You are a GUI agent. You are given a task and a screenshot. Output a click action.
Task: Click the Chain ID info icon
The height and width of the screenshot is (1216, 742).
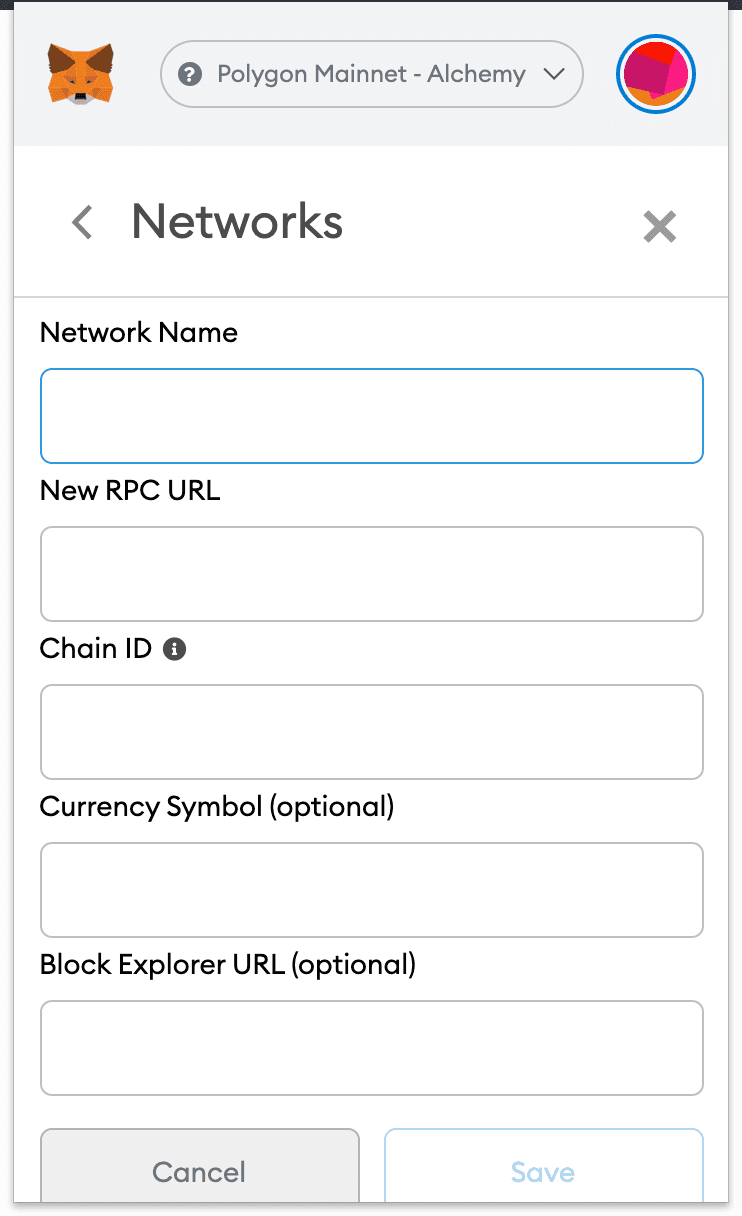[175, 649]
